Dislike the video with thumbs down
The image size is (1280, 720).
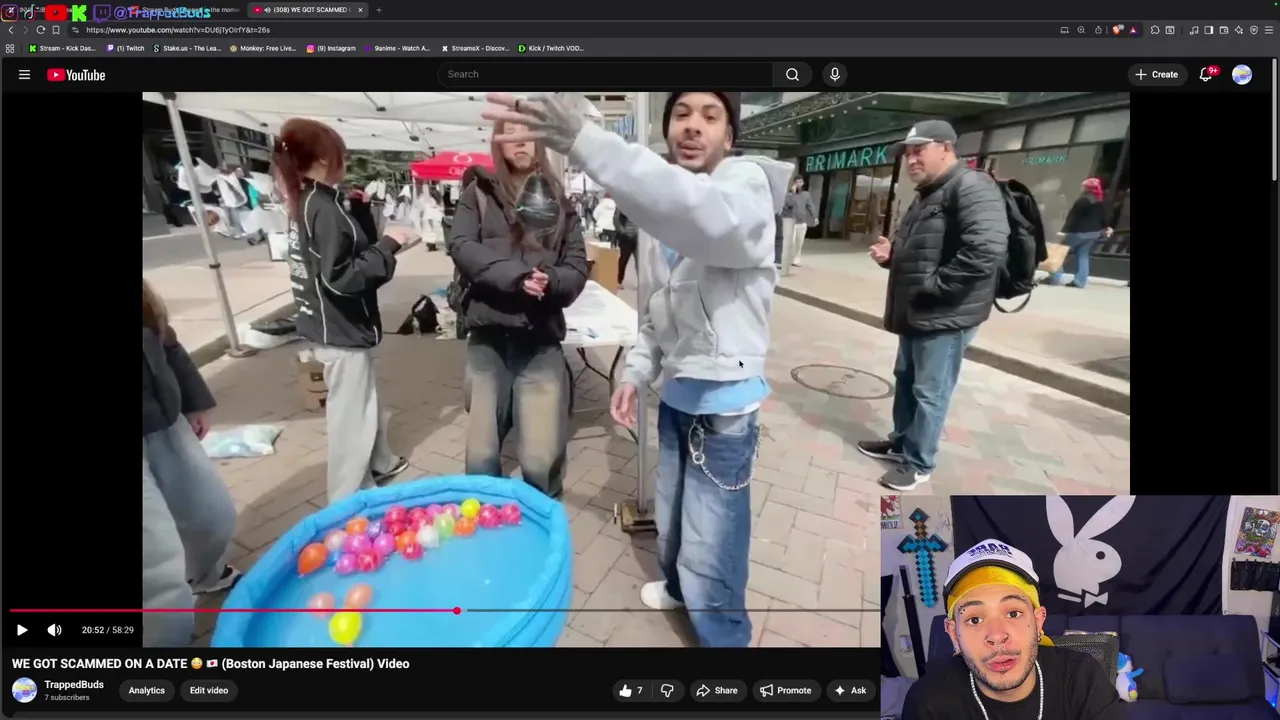point(667,690)
